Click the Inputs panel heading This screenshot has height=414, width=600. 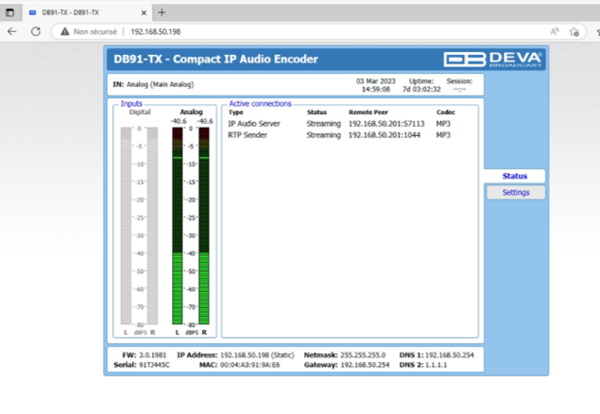point(131,104)
